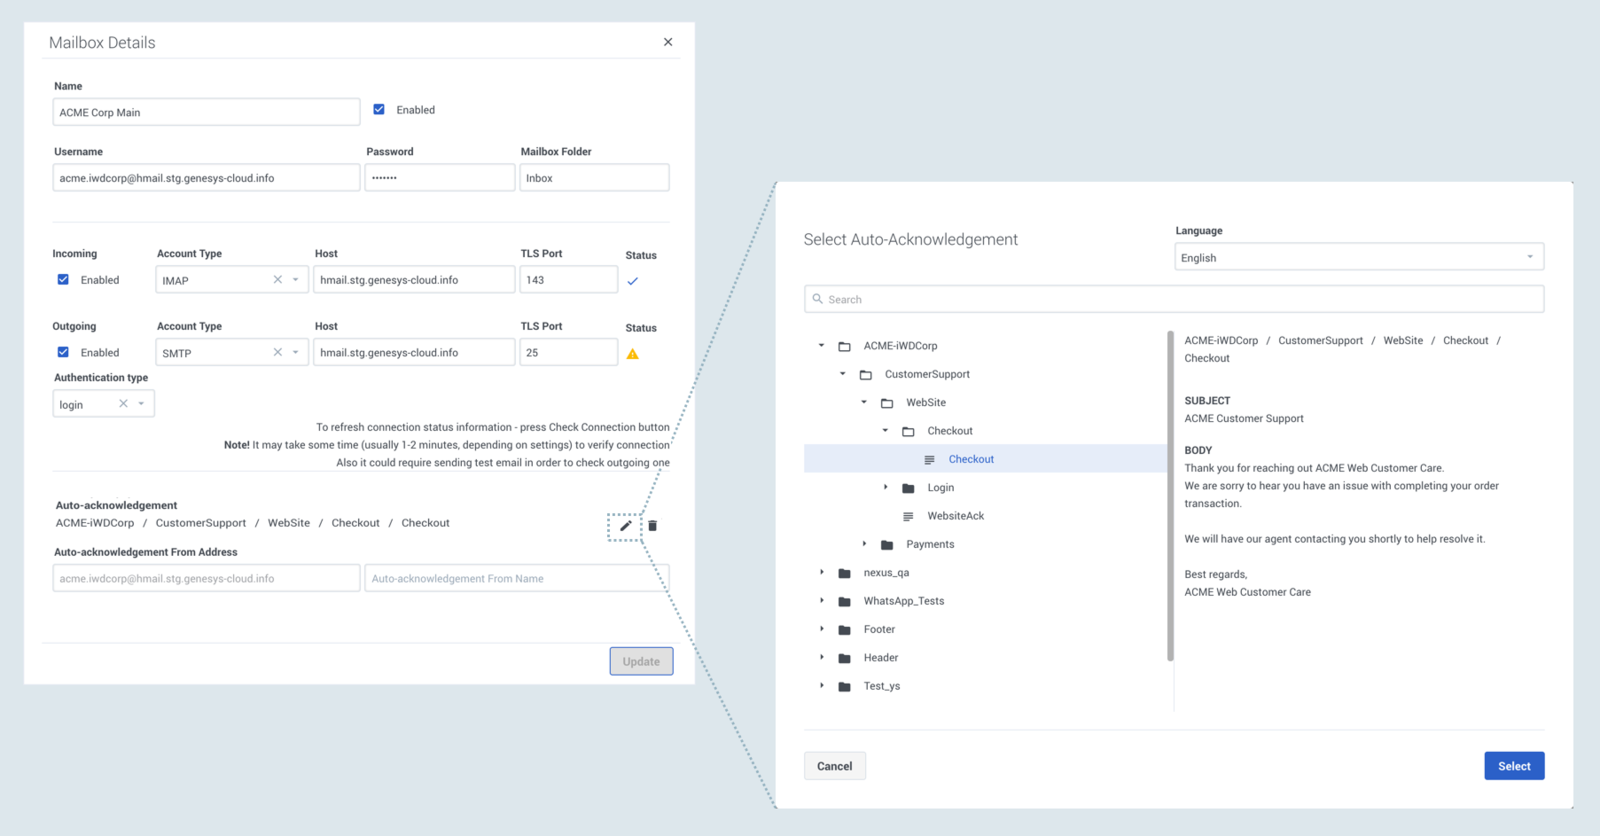Expand the Header folder node
The height and width of the screenshot is (836, 1600).
[x=822, y=658]
